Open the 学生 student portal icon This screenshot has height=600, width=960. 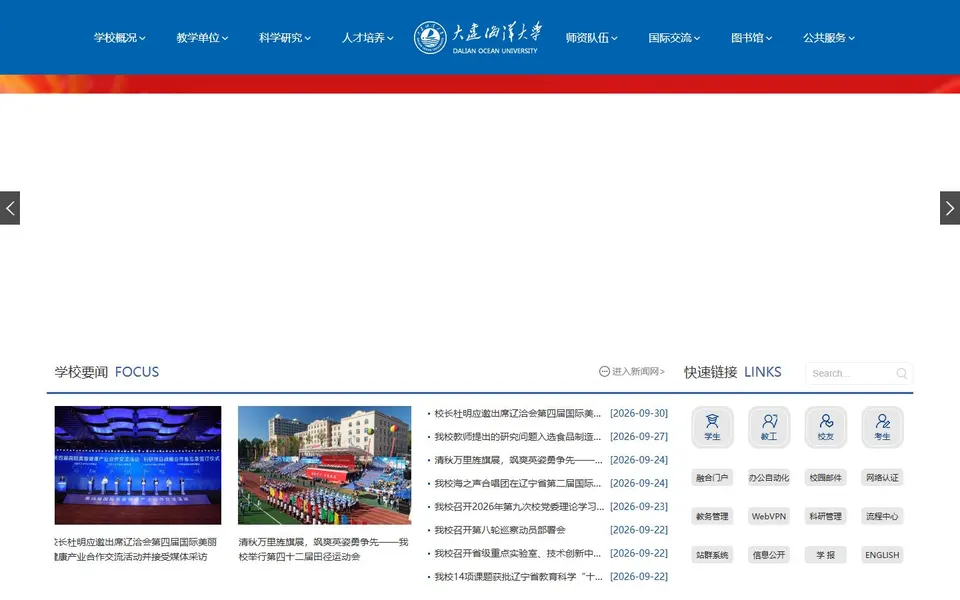[x=712, y=427]
